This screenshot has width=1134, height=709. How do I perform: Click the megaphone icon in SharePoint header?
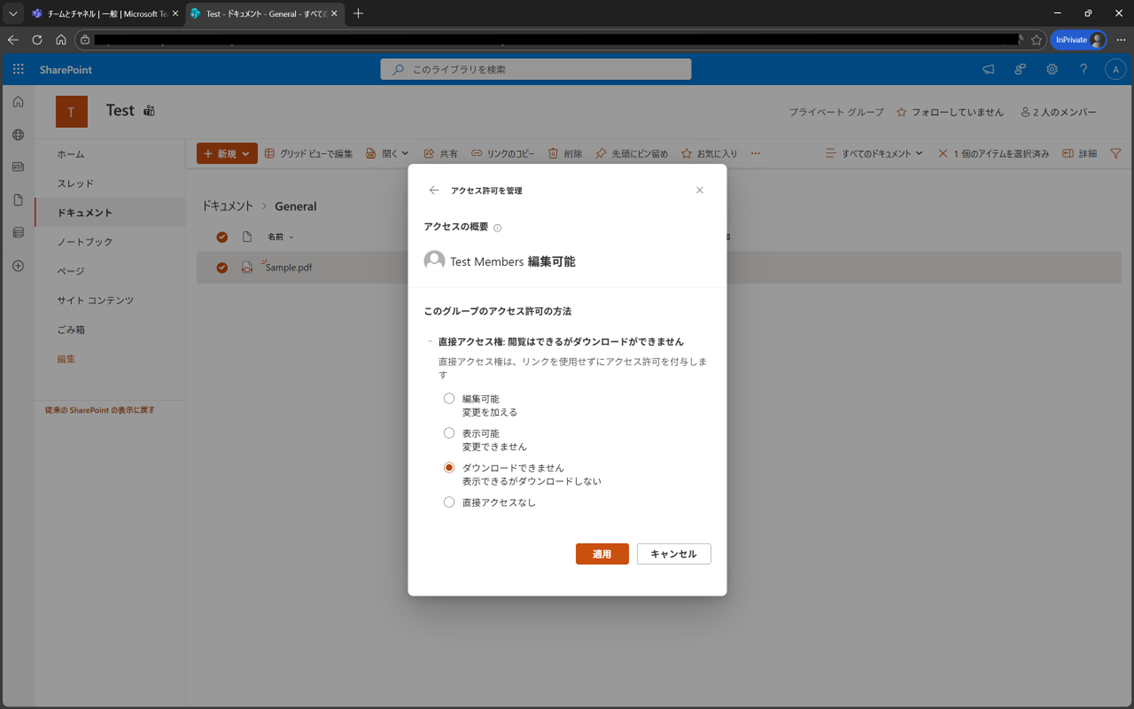tap(988, 69)
